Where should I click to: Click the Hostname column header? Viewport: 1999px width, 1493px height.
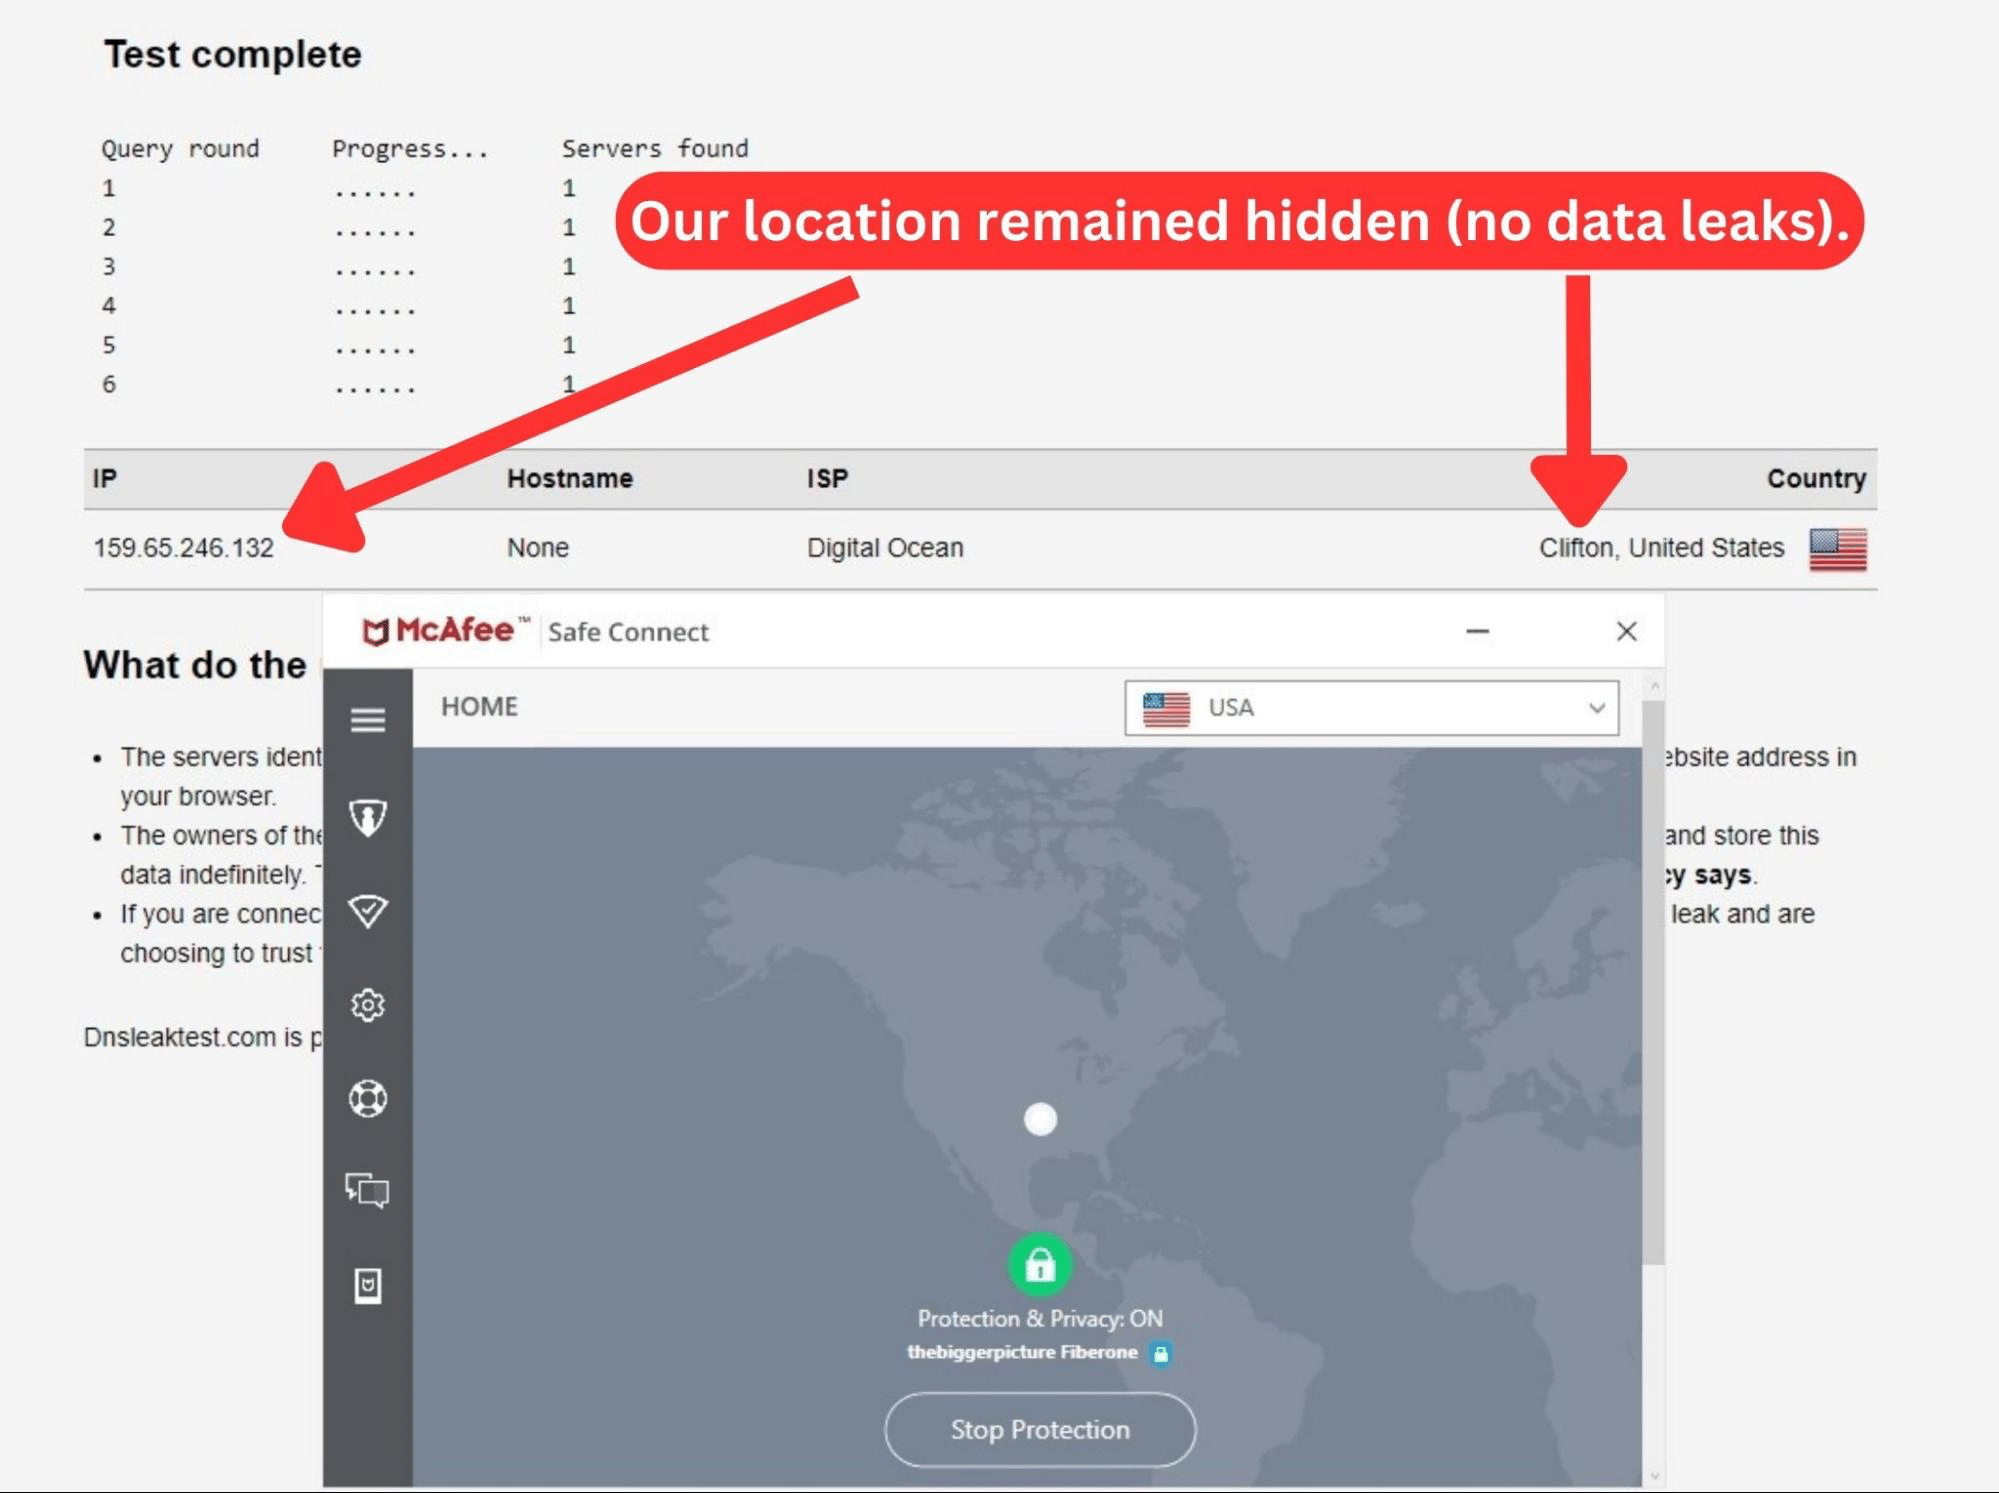pos(570,478)
